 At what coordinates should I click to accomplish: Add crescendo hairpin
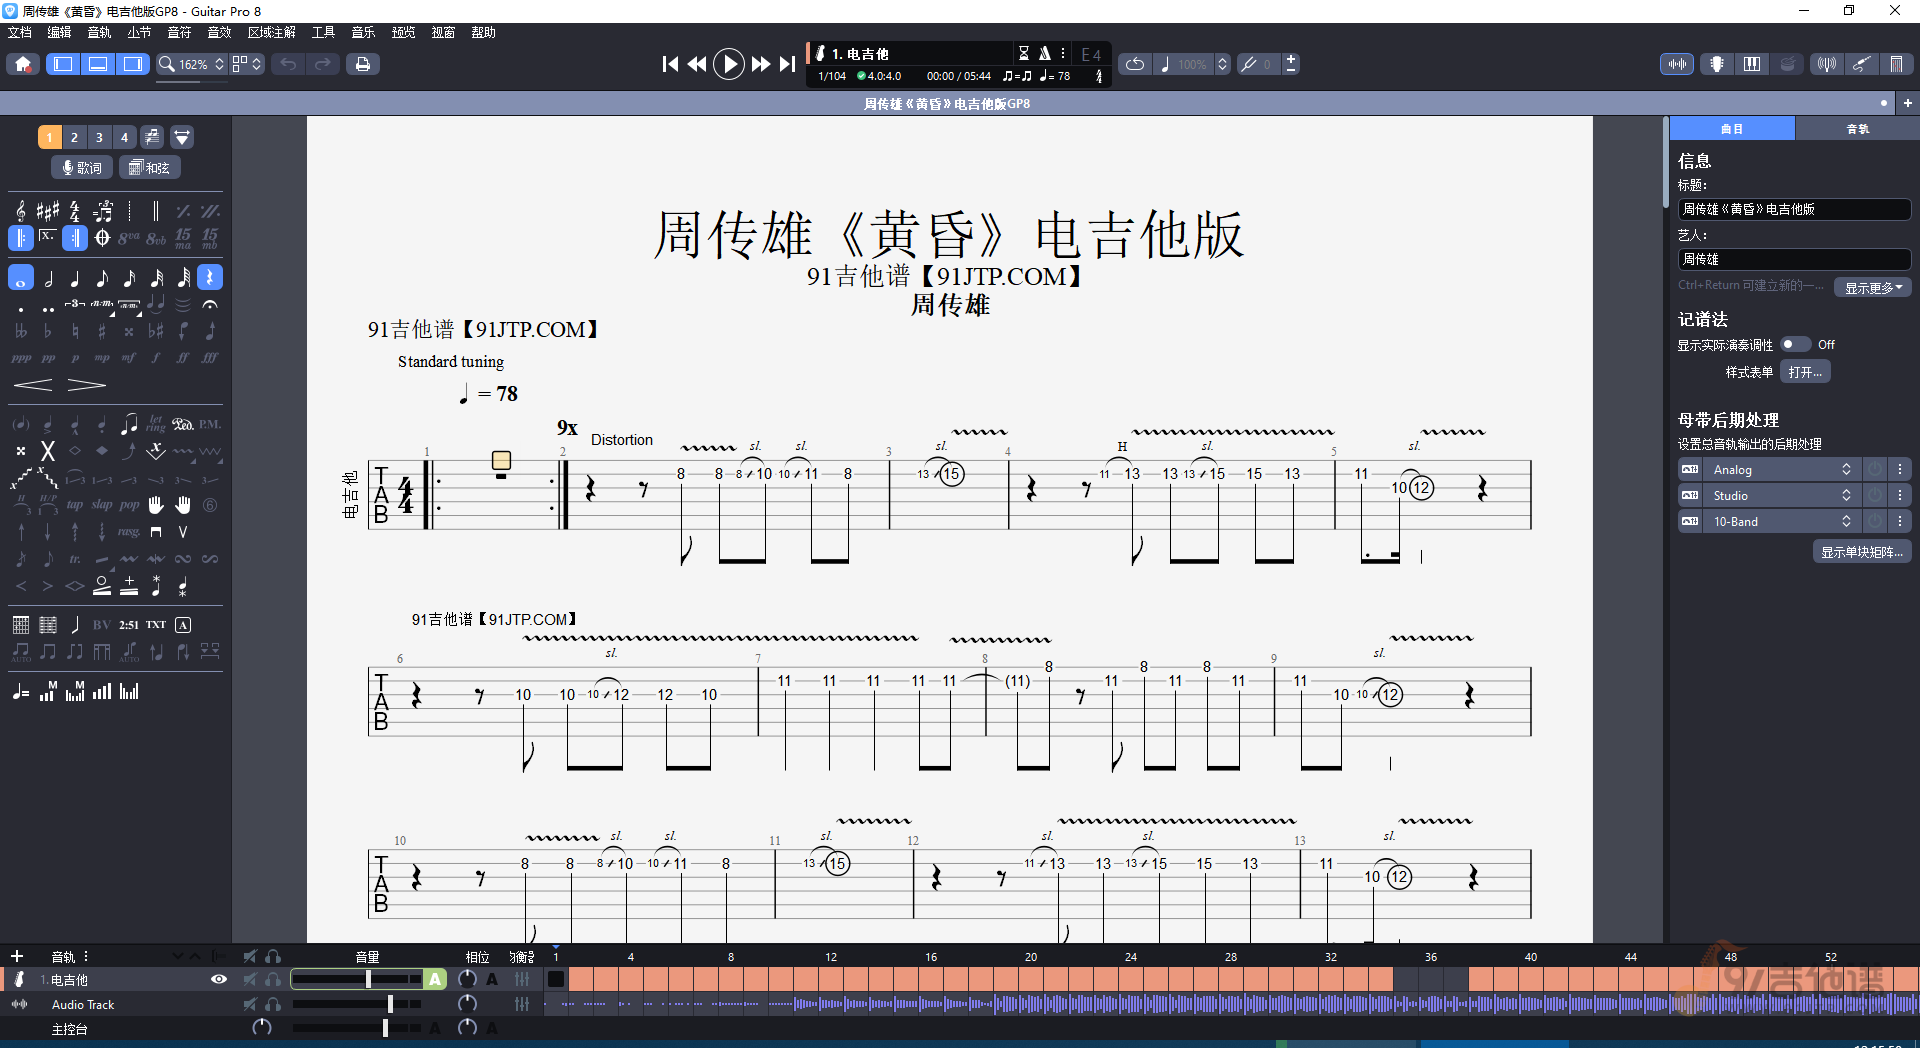click(x=33, y=385)
